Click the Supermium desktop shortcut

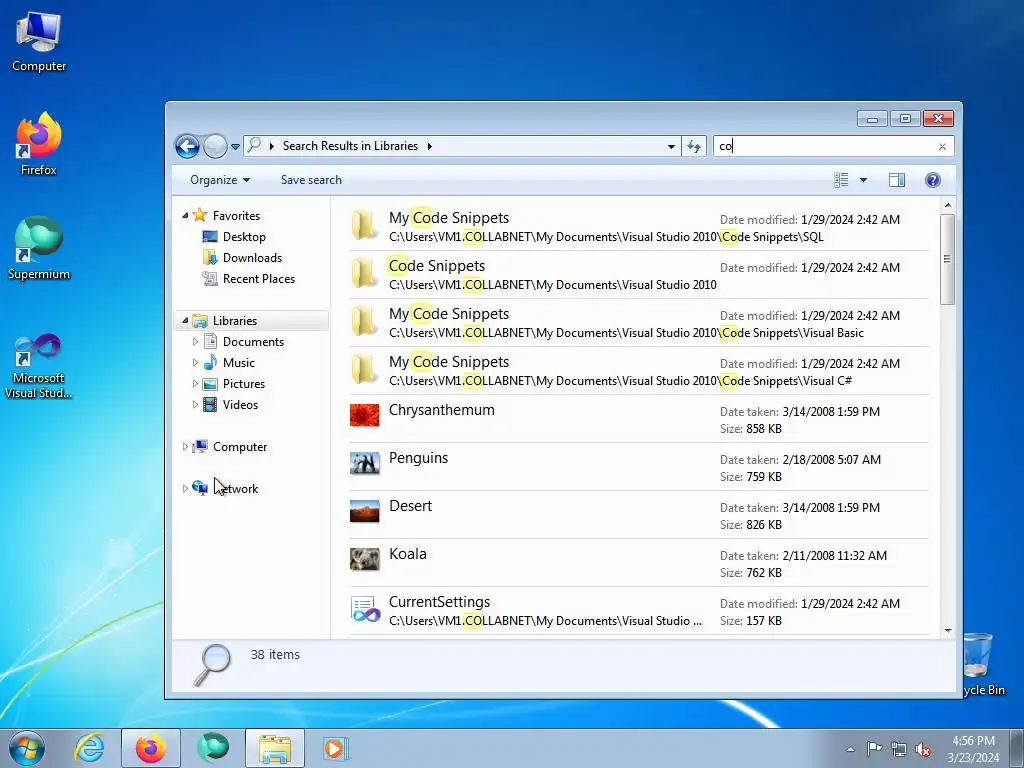pyautogui.click(x=39, y=249)
